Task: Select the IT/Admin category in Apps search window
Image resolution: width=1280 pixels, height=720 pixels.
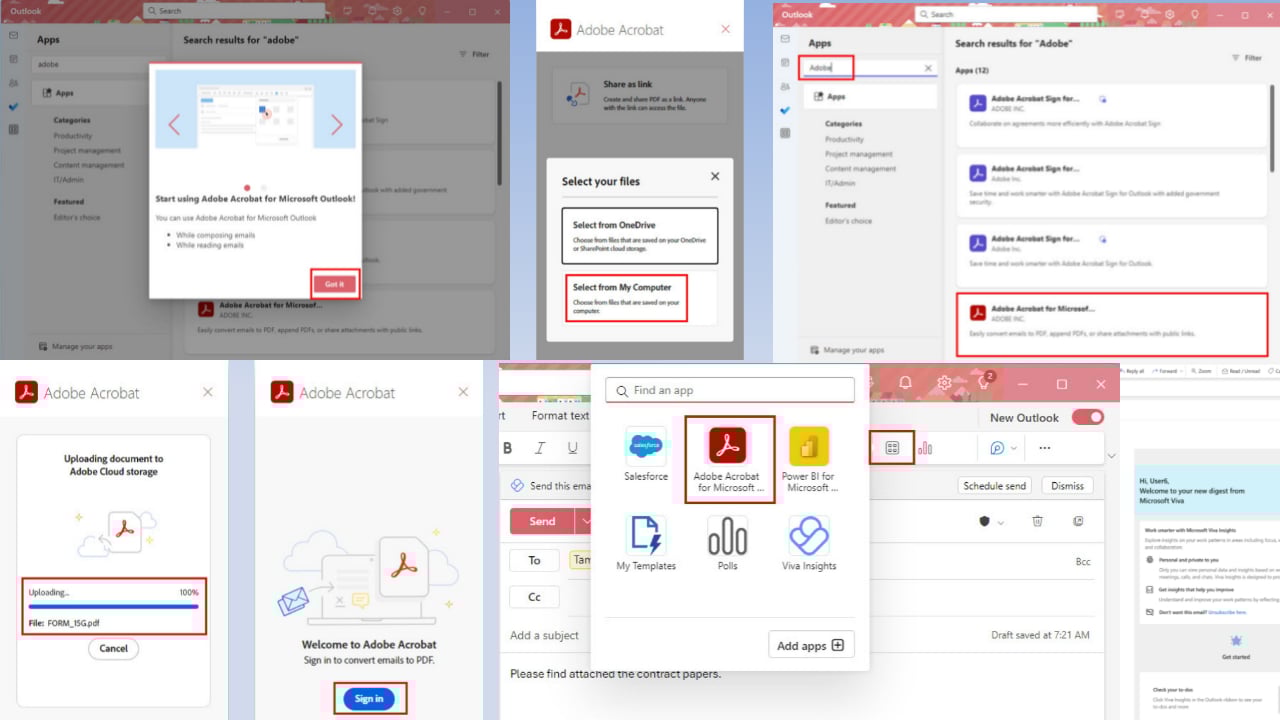Action: pos(840,184)
